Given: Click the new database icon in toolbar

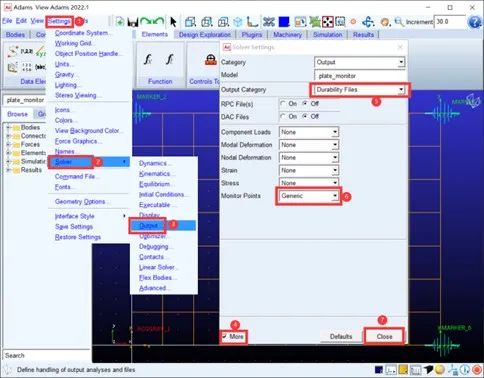Looking at the screenshot, I should pos(120,22).
